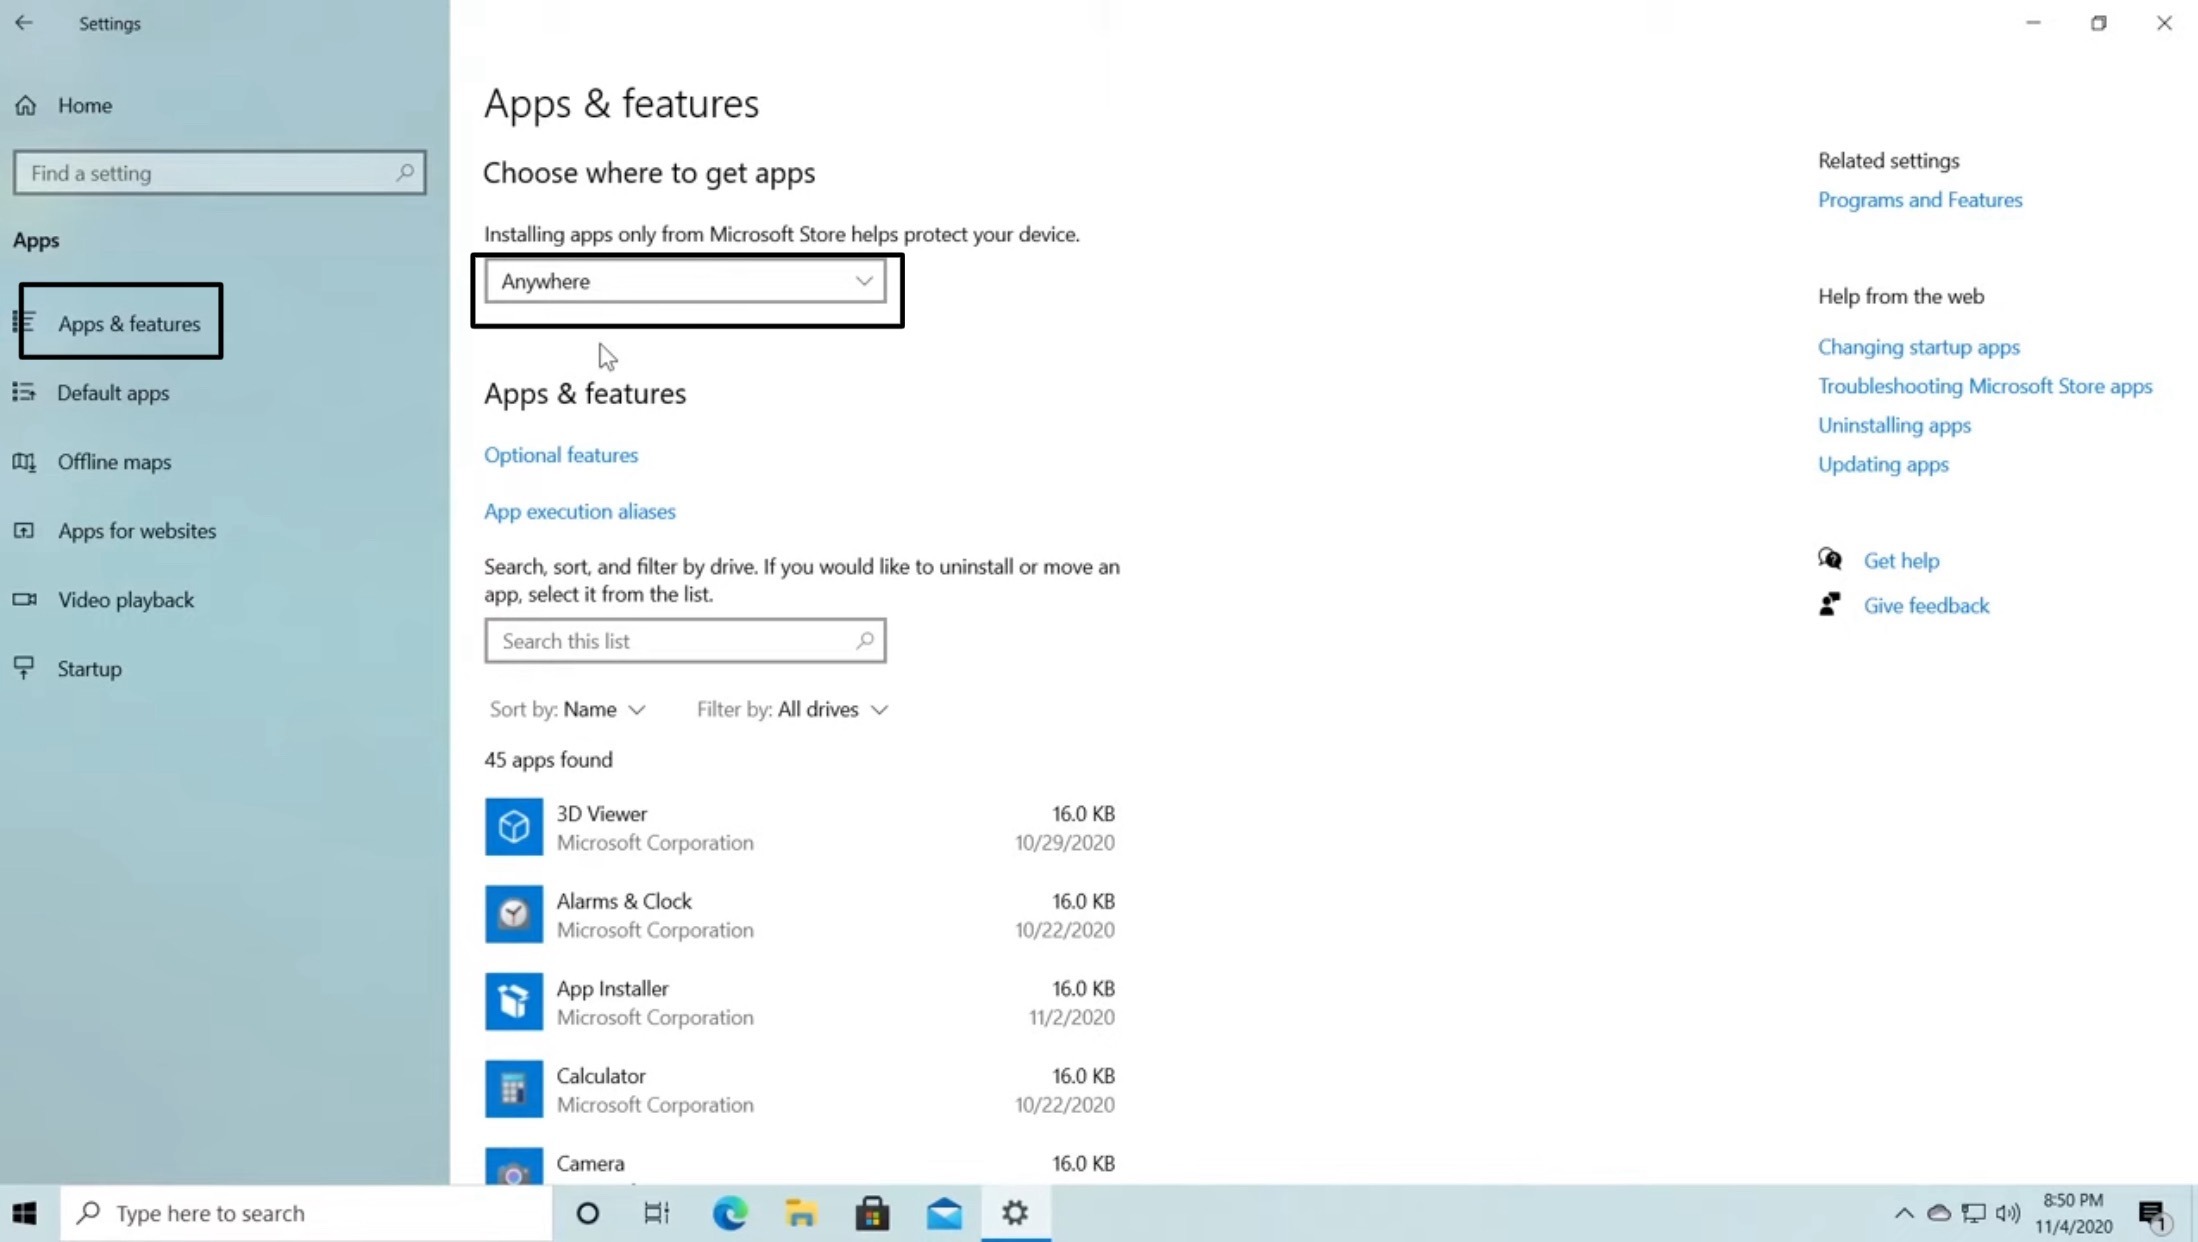
Task: Open Updating apps help link
Action: pos(1883,464)
